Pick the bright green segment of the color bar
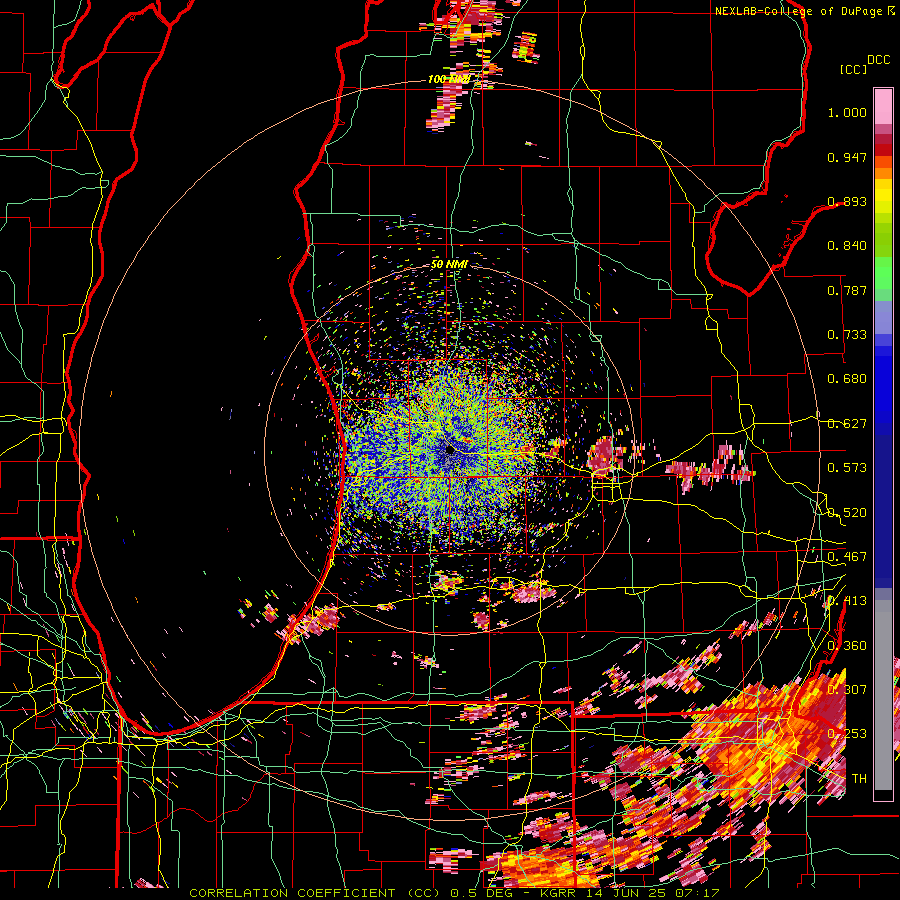900x900 pixels. 883,273
